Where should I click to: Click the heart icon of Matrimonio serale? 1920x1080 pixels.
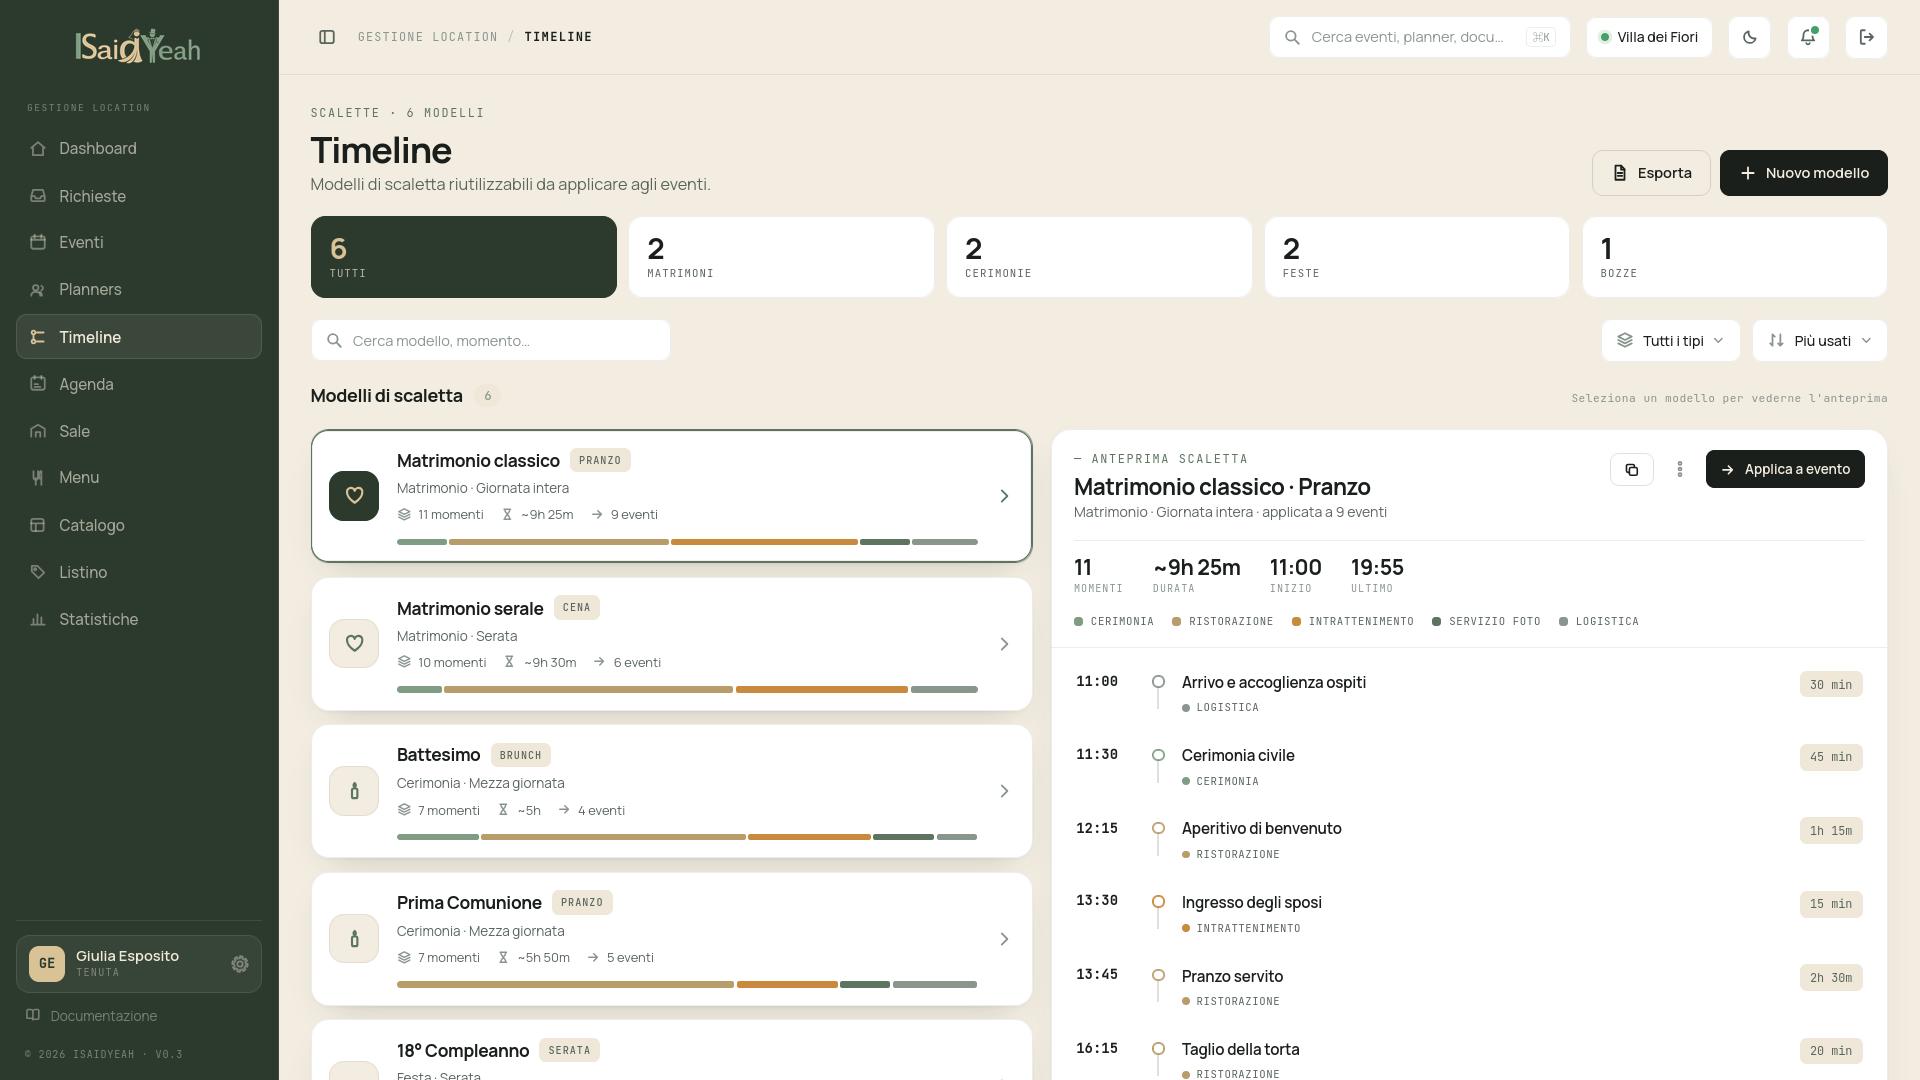[x=354, y=644]
